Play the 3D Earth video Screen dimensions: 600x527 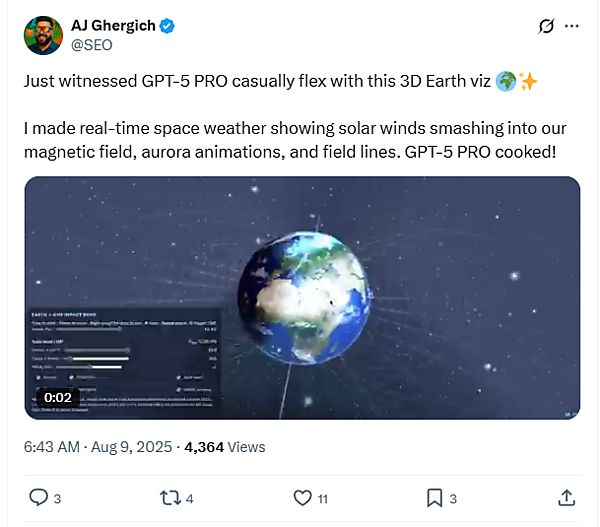(302, 298)
